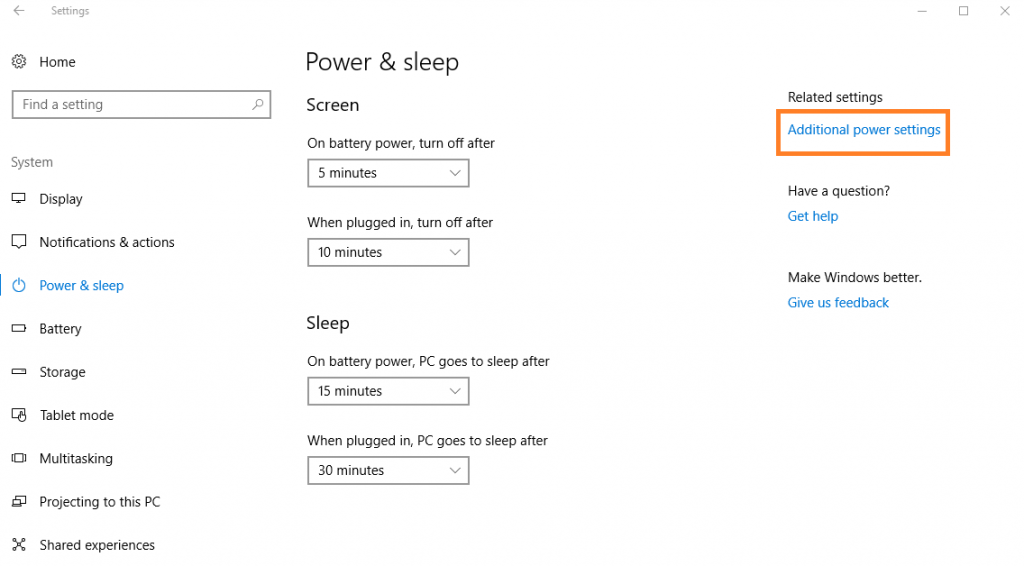Click the Find a setting search box
Image resolution: width=1024 pixels, height=566 pixels.
[x=130, y=104]
